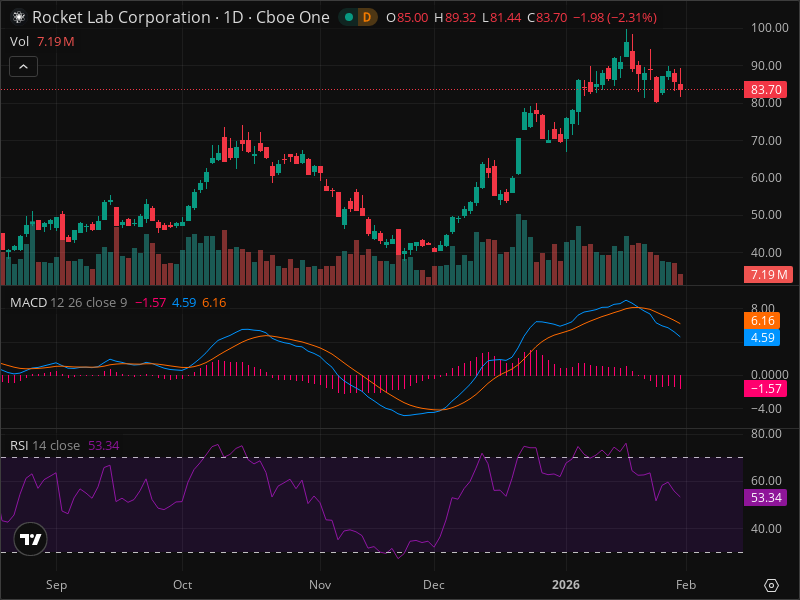Click the orange 6.16 signal value label
800x600 pixels.
762,321
